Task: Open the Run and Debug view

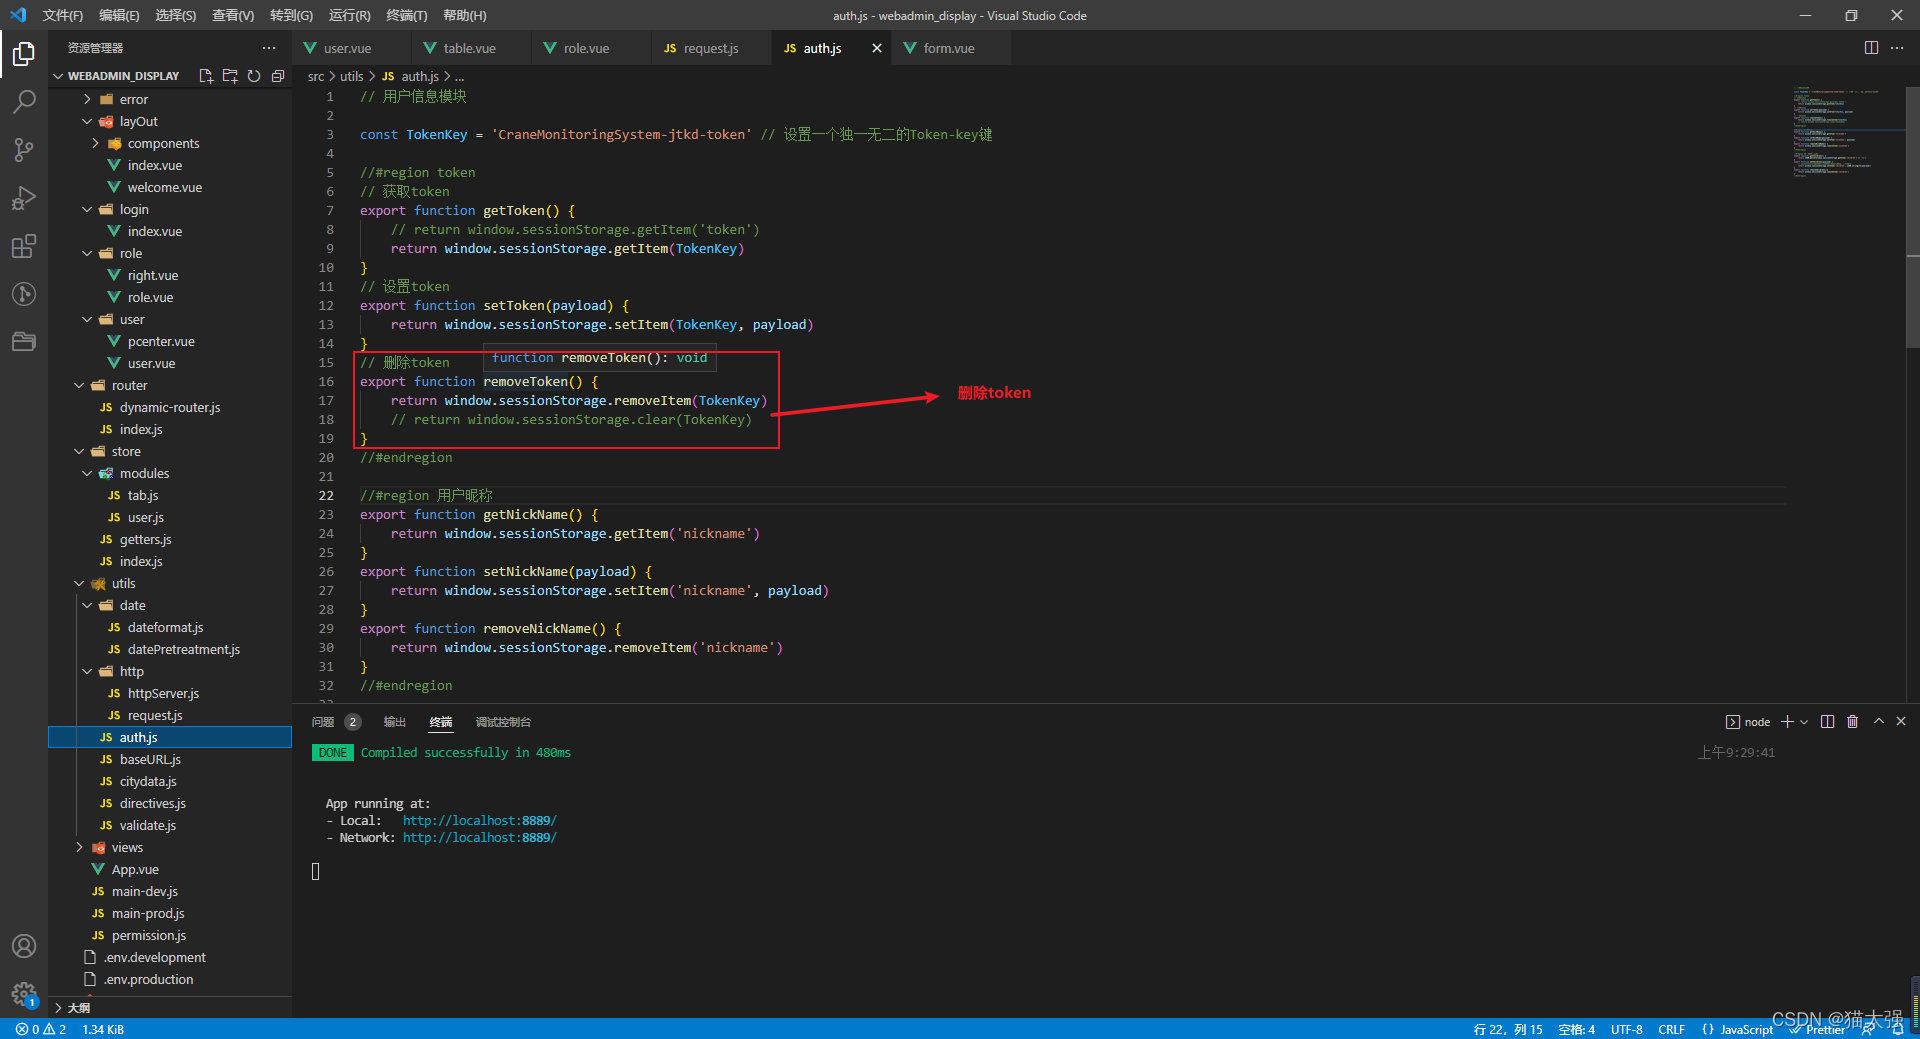Action: point(24,198)
